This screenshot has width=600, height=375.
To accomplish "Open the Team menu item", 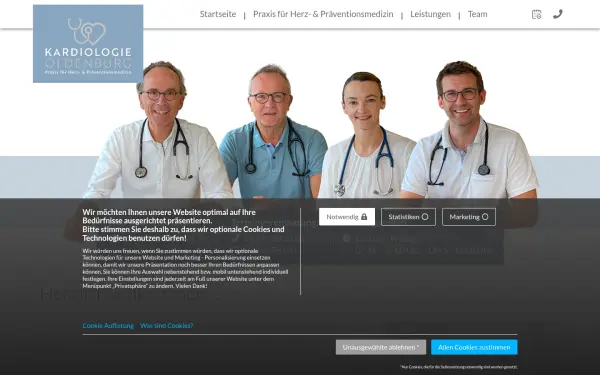I will coord(478,14).
